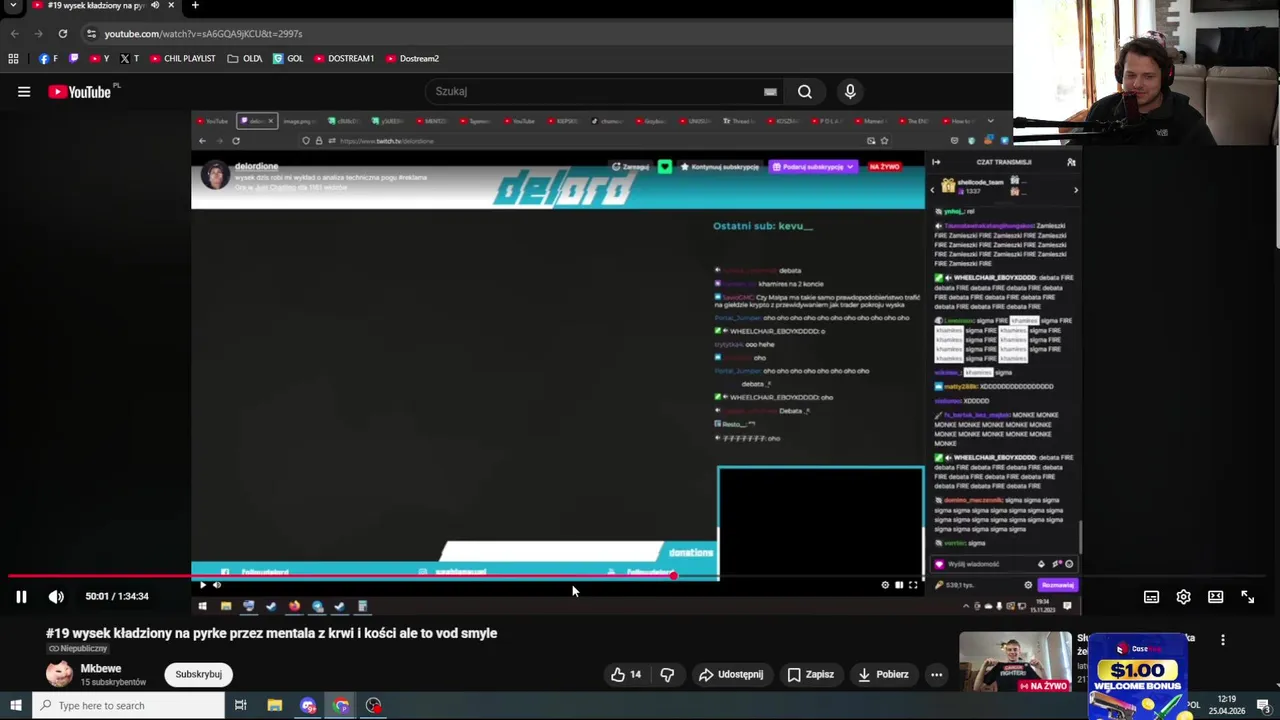Image resolution: width=1280 pixels, height=720 pixels.
Task: Pause the YouTube video
Action: 20,597
